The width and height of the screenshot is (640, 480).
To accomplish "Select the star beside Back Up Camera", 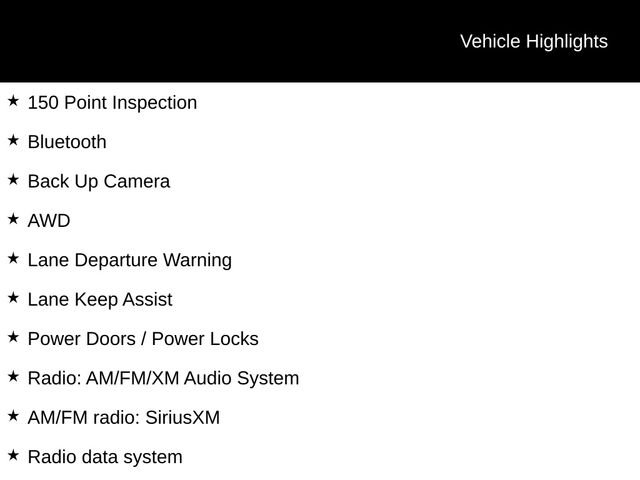I will (13, 180).
